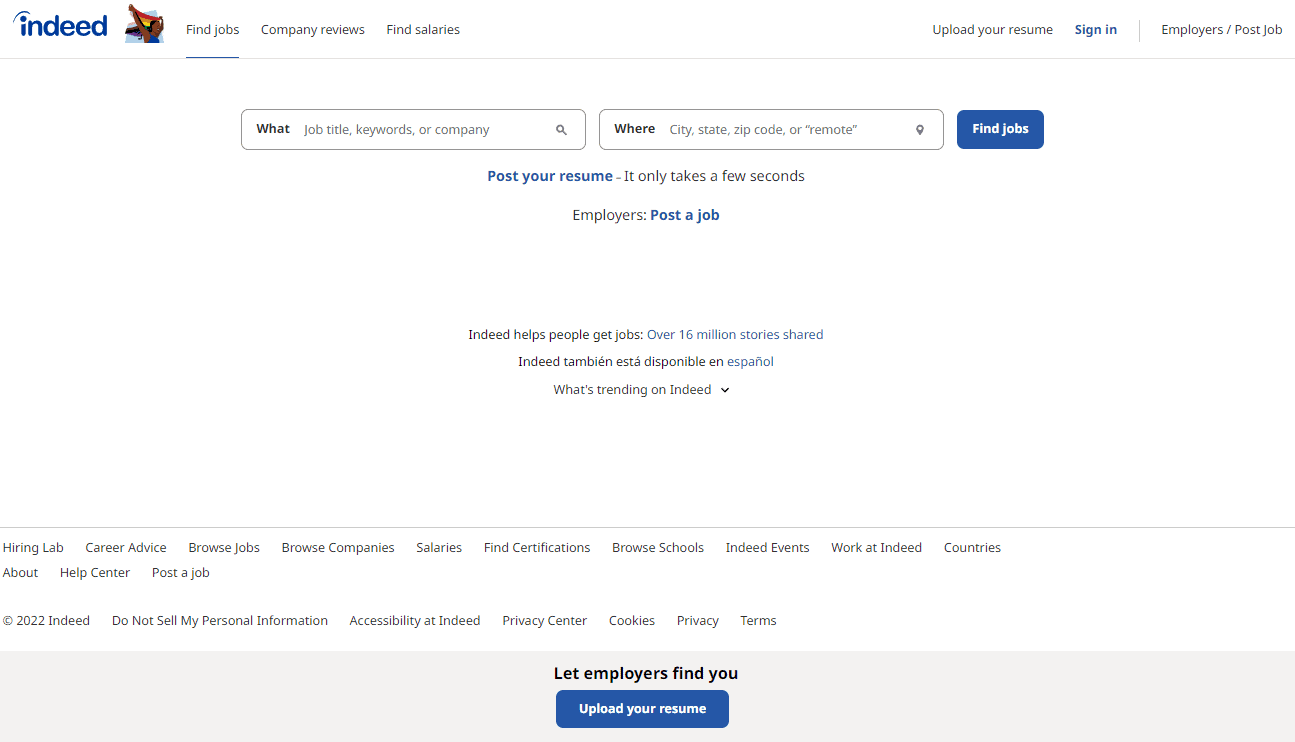This screenshot has width=1295, height=742.
Task: Visit the Browse Companies page
Action: [x=337, y=547]
